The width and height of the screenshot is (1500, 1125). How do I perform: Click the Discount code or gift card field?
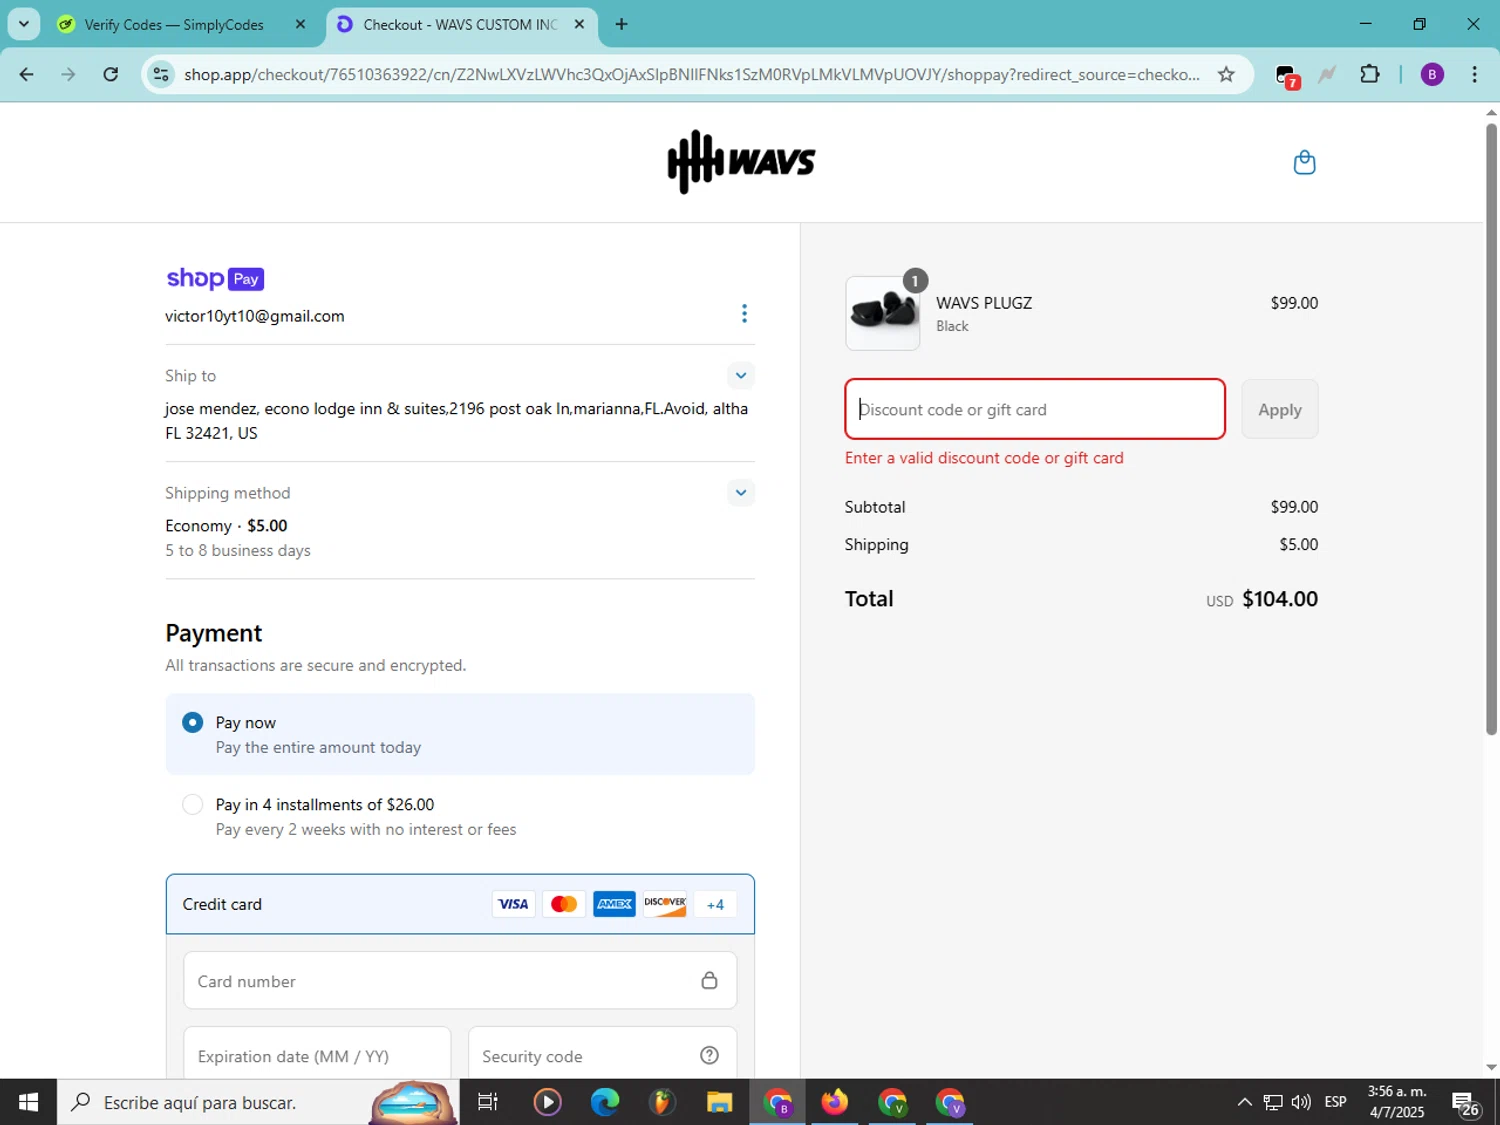(x=1035, y=409)
